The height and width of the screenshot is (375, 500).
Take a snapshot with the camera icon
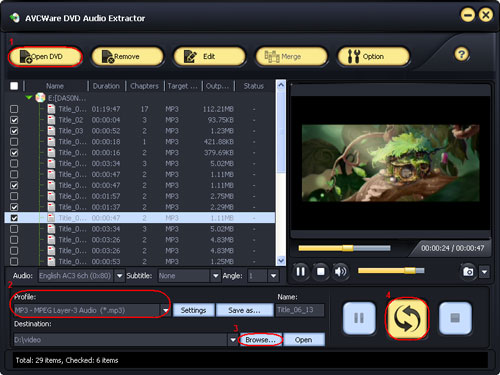[x=468, y=272]
